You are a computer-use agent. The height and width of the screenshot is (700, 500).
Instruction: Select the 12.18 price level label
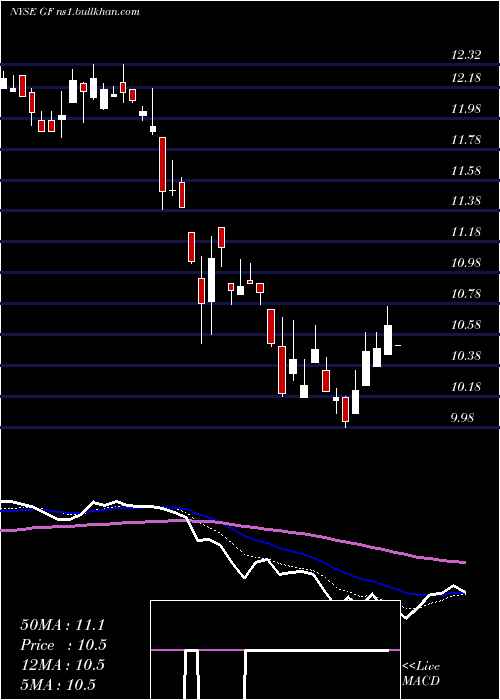466,78
